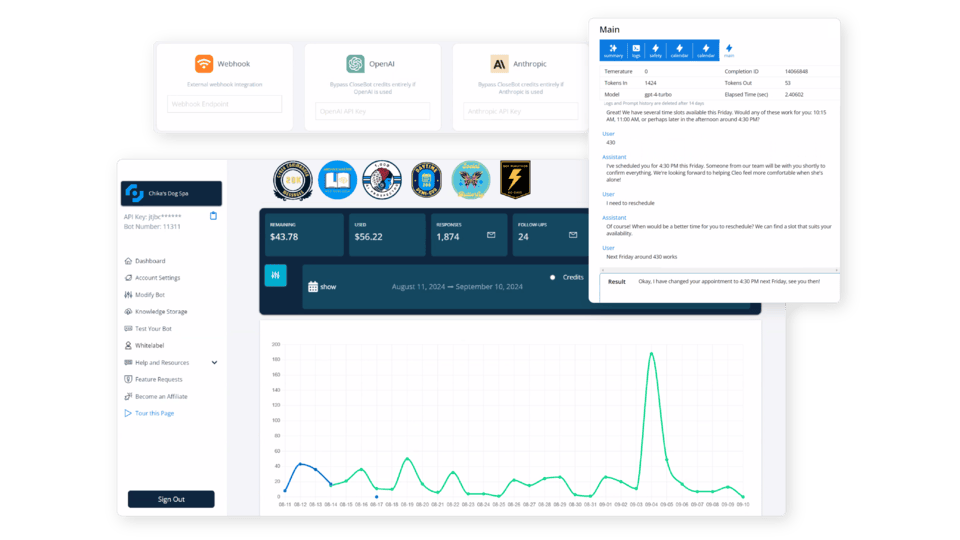The height and width of the screenshot is (540, 960).
Task: Click the Elapsed Time value 2.40602
Action: point(794,95)
